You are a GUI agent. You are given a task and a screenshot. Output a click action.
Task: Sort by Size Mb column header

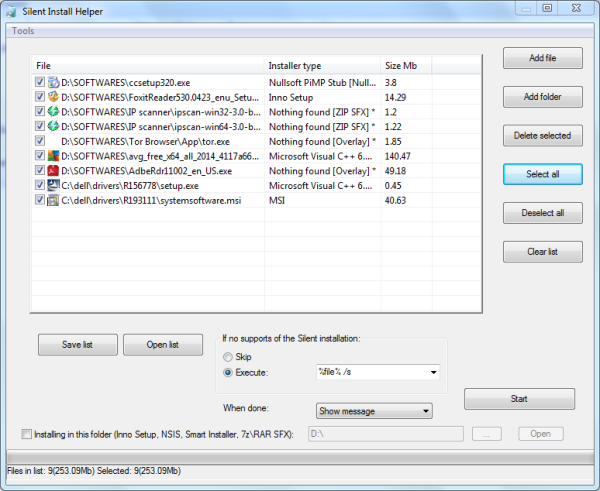406,65
